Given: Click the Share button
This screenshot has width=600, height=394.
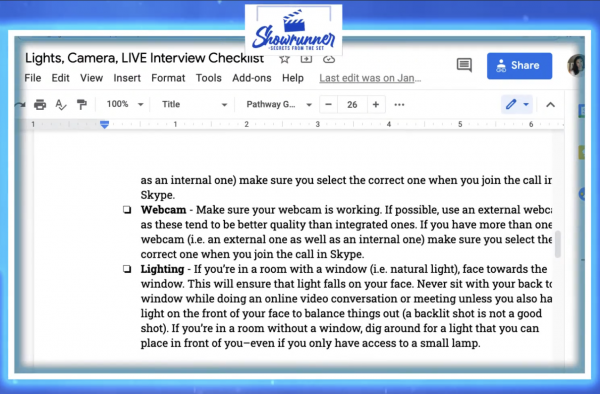Looking at the screenshot, I should [x=519, y=66].
